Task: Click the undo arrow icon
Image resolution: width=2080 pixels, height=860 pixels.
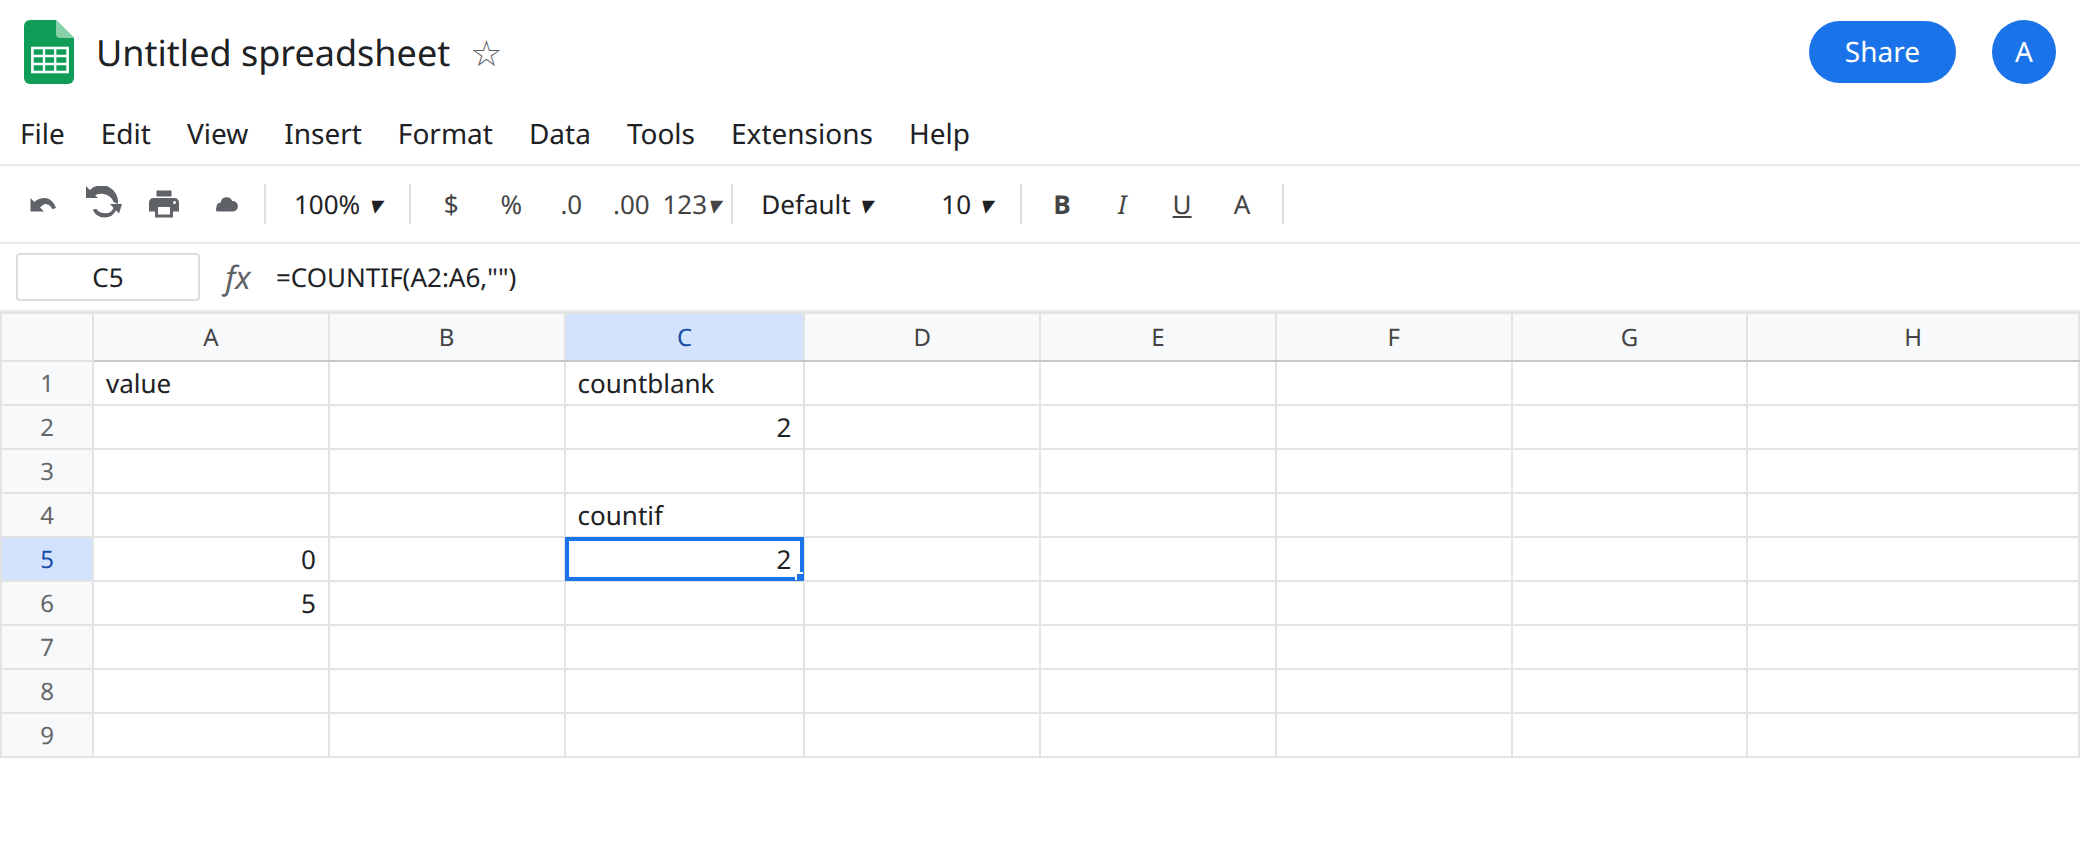Action: tap(43, 205)
